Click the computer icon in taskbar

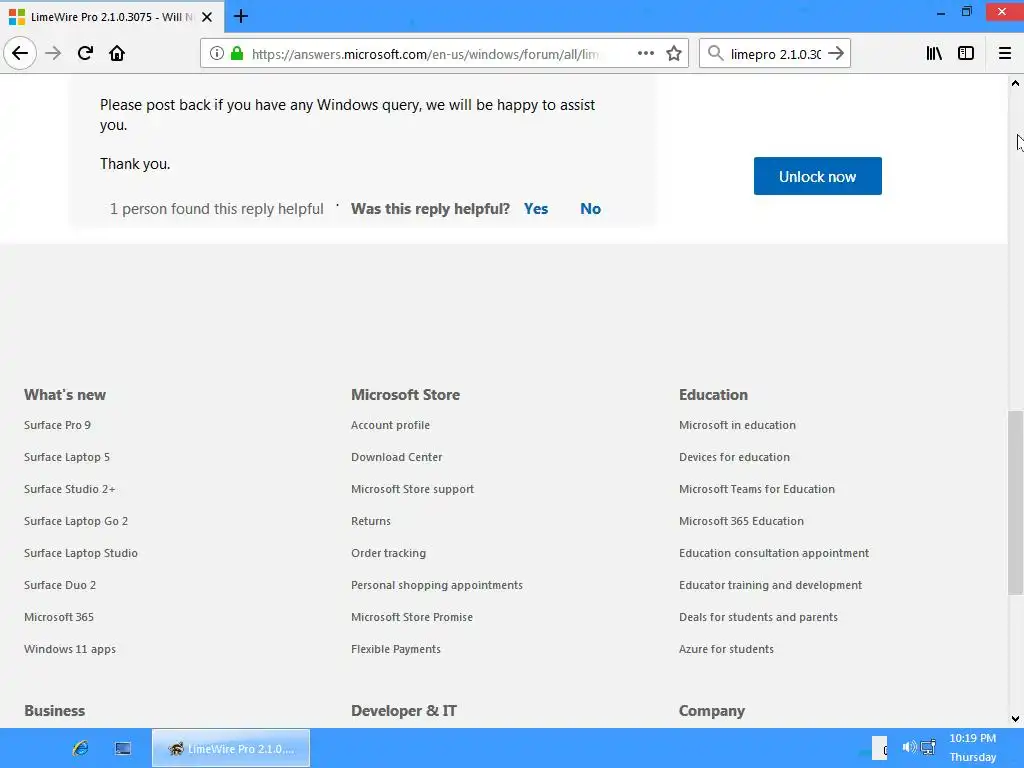point(123,748)
